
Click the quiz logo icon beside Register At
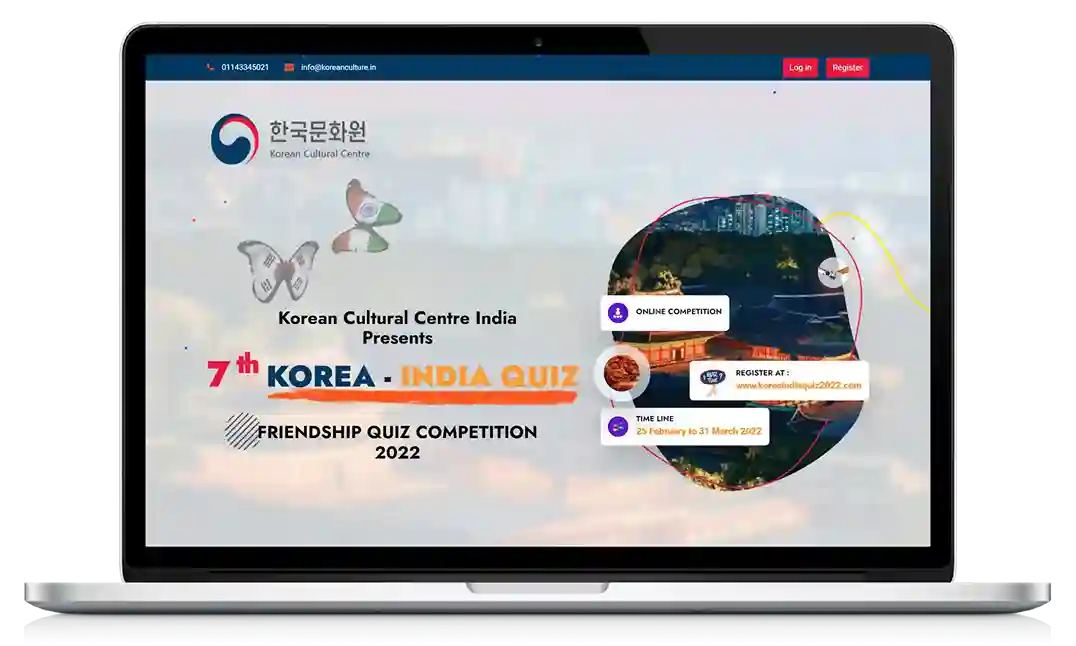click(x=712, y=380)
